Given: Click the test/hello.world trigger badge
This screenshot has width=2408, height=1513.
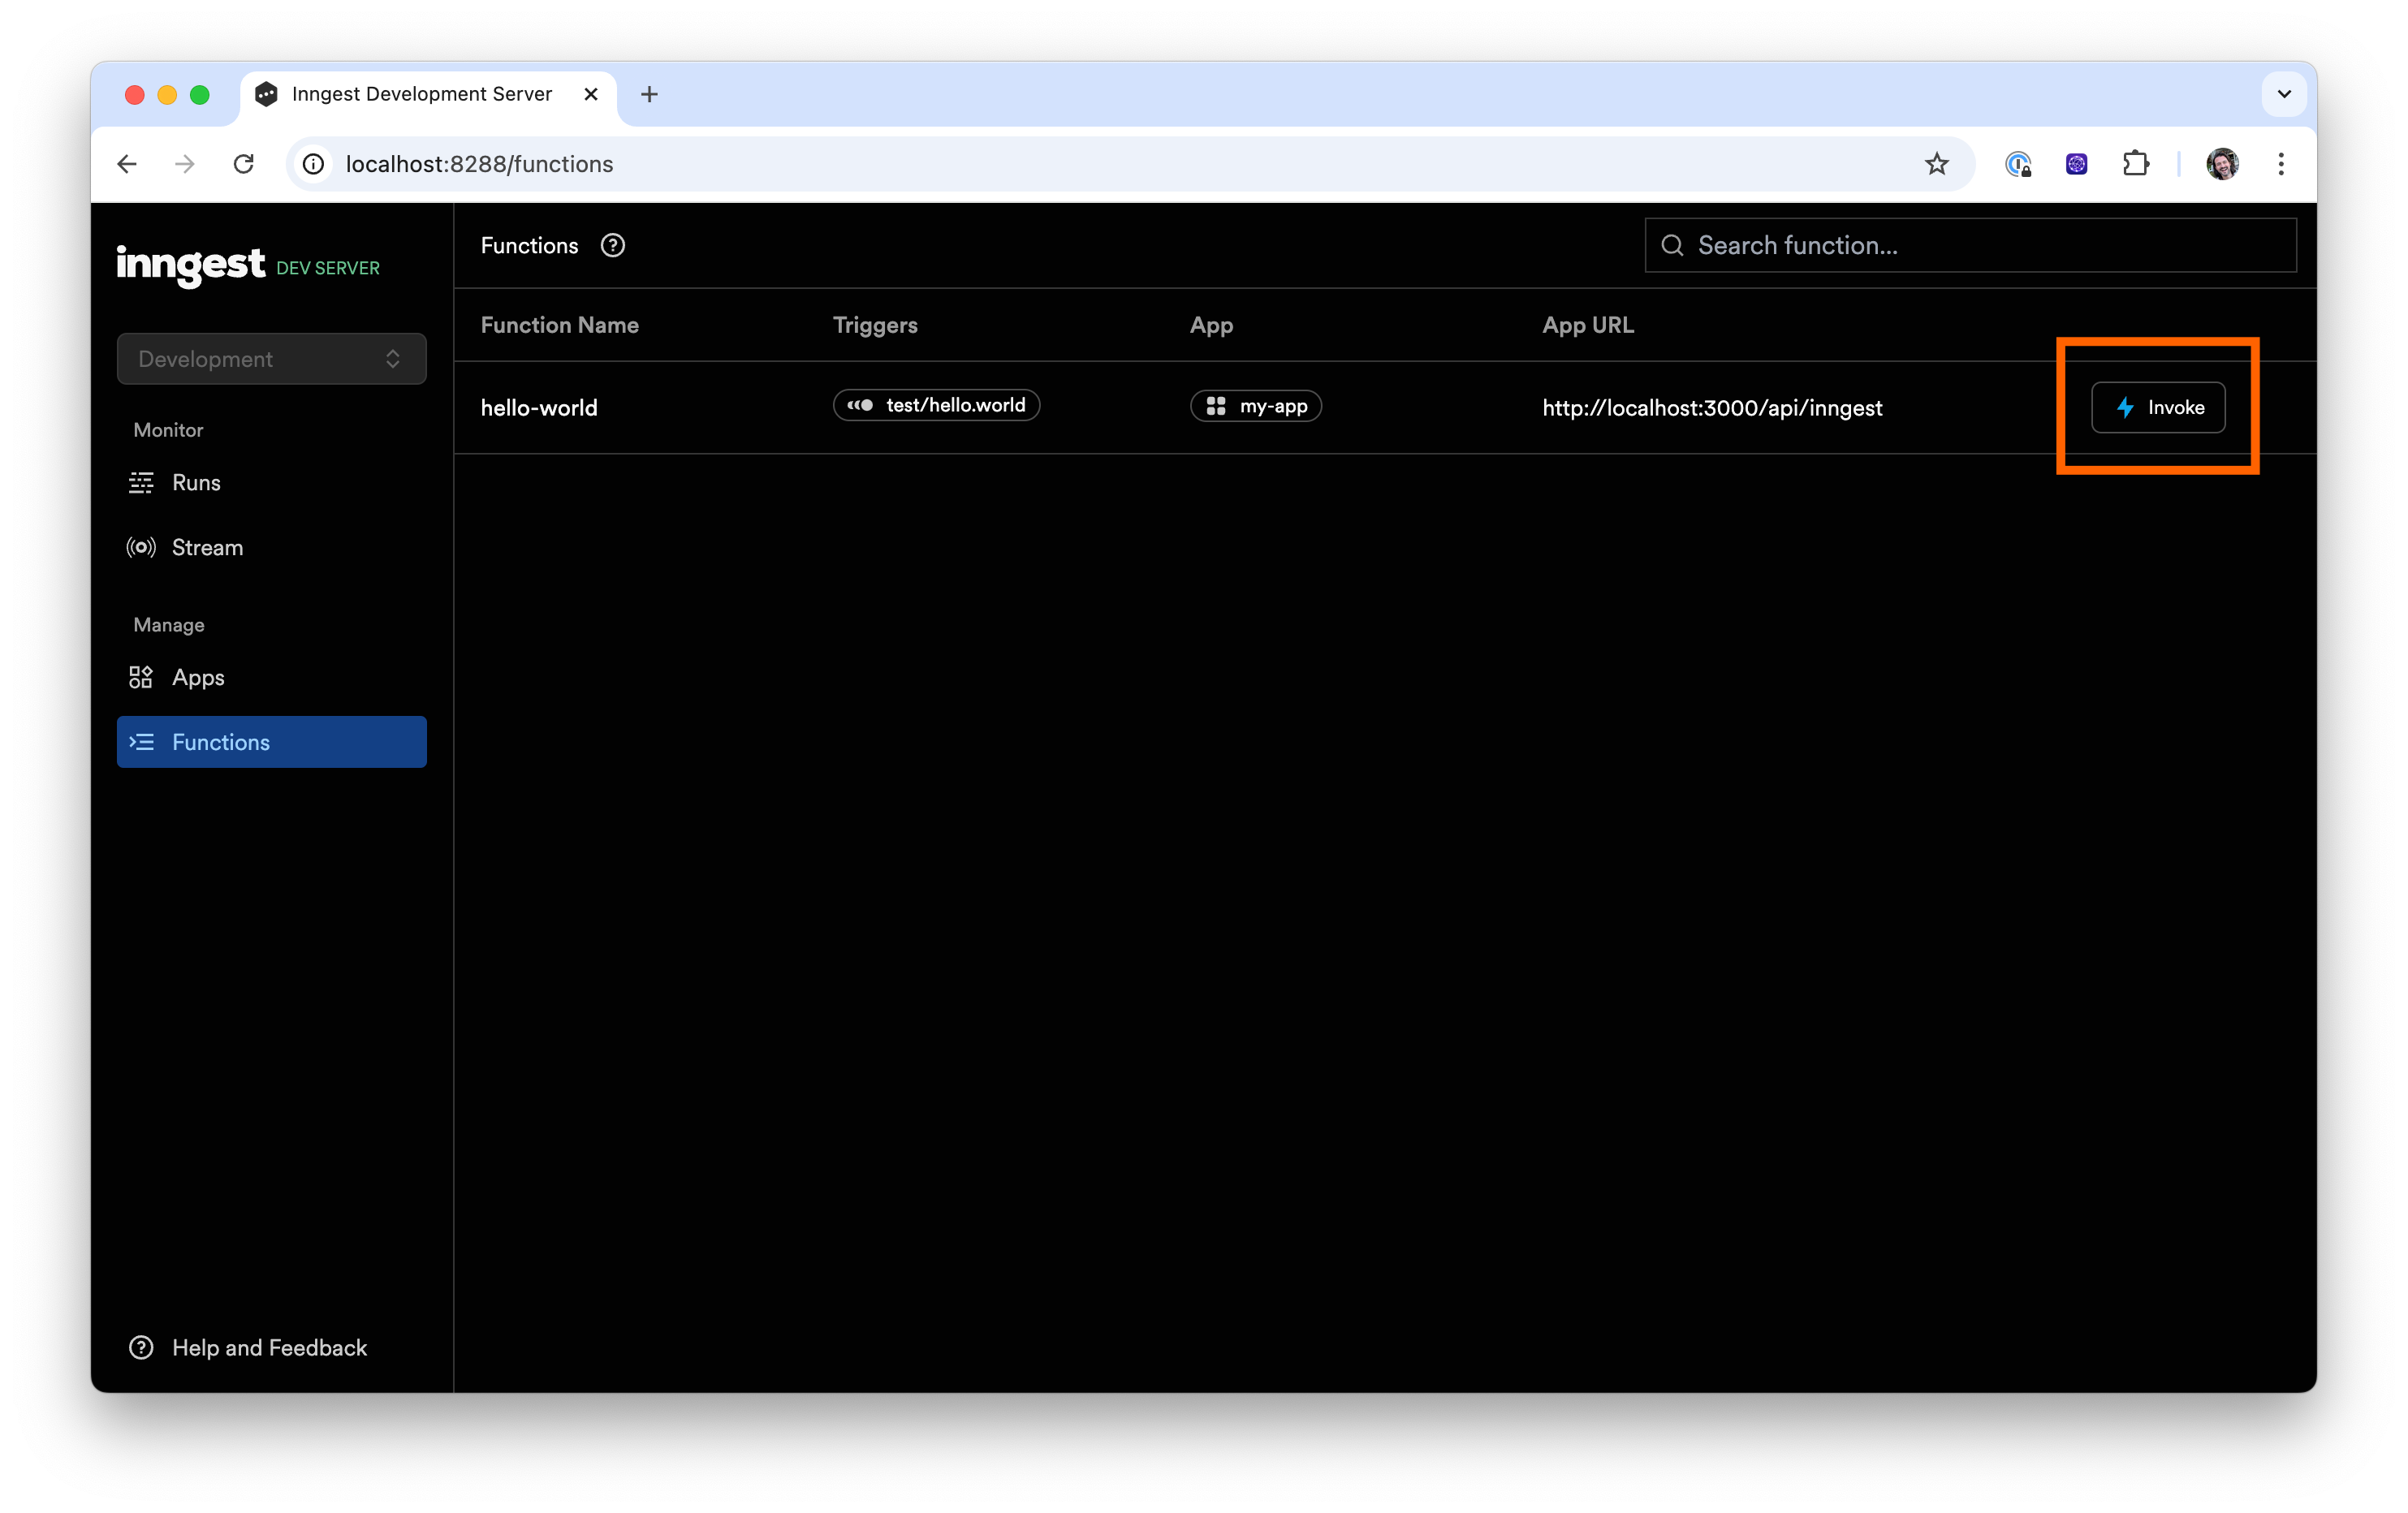Looking at the screenshot, I should [936, 405].
